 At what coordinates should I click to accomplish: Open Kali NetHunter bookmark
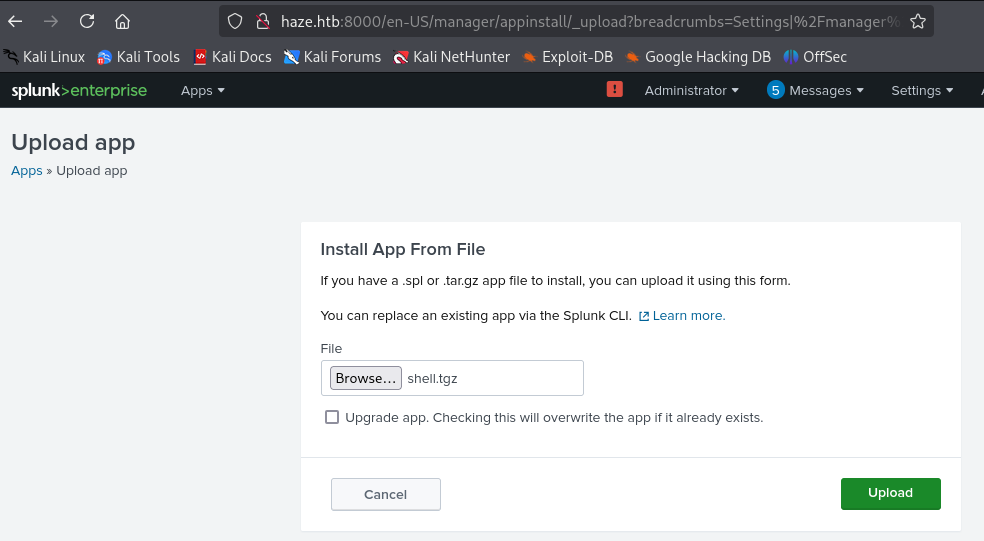coord(451,57)
